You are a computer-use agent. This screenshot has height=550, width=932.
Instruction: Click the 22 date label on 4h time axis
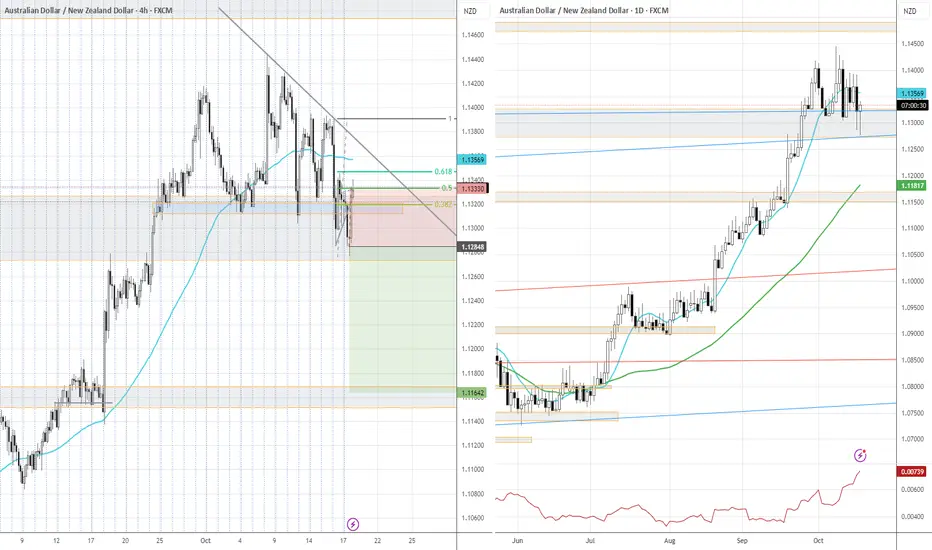[x=377, y=540]
